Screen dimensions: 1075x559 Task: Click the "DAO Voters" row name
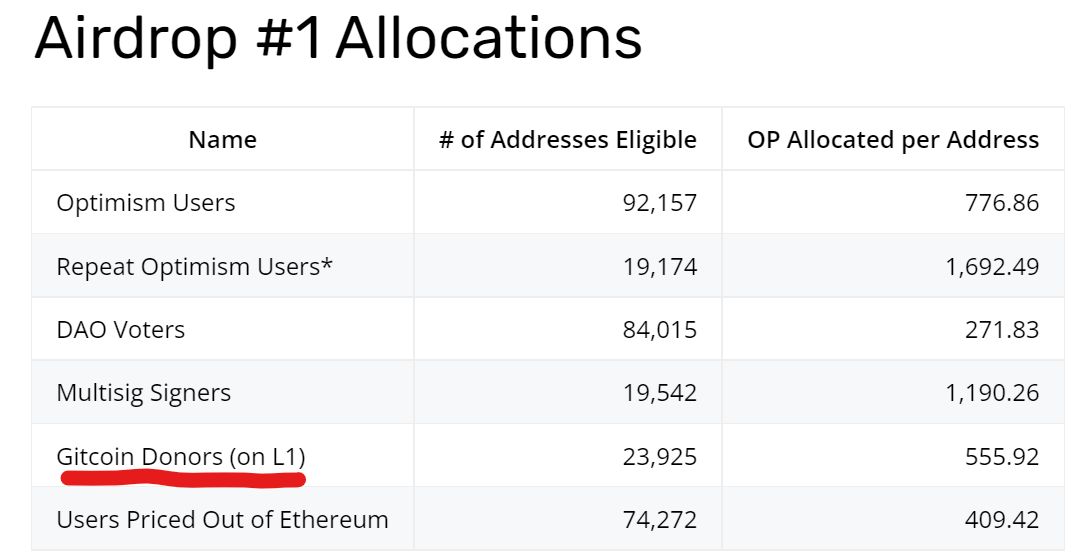pyautogui.click(x=121, y=330)
